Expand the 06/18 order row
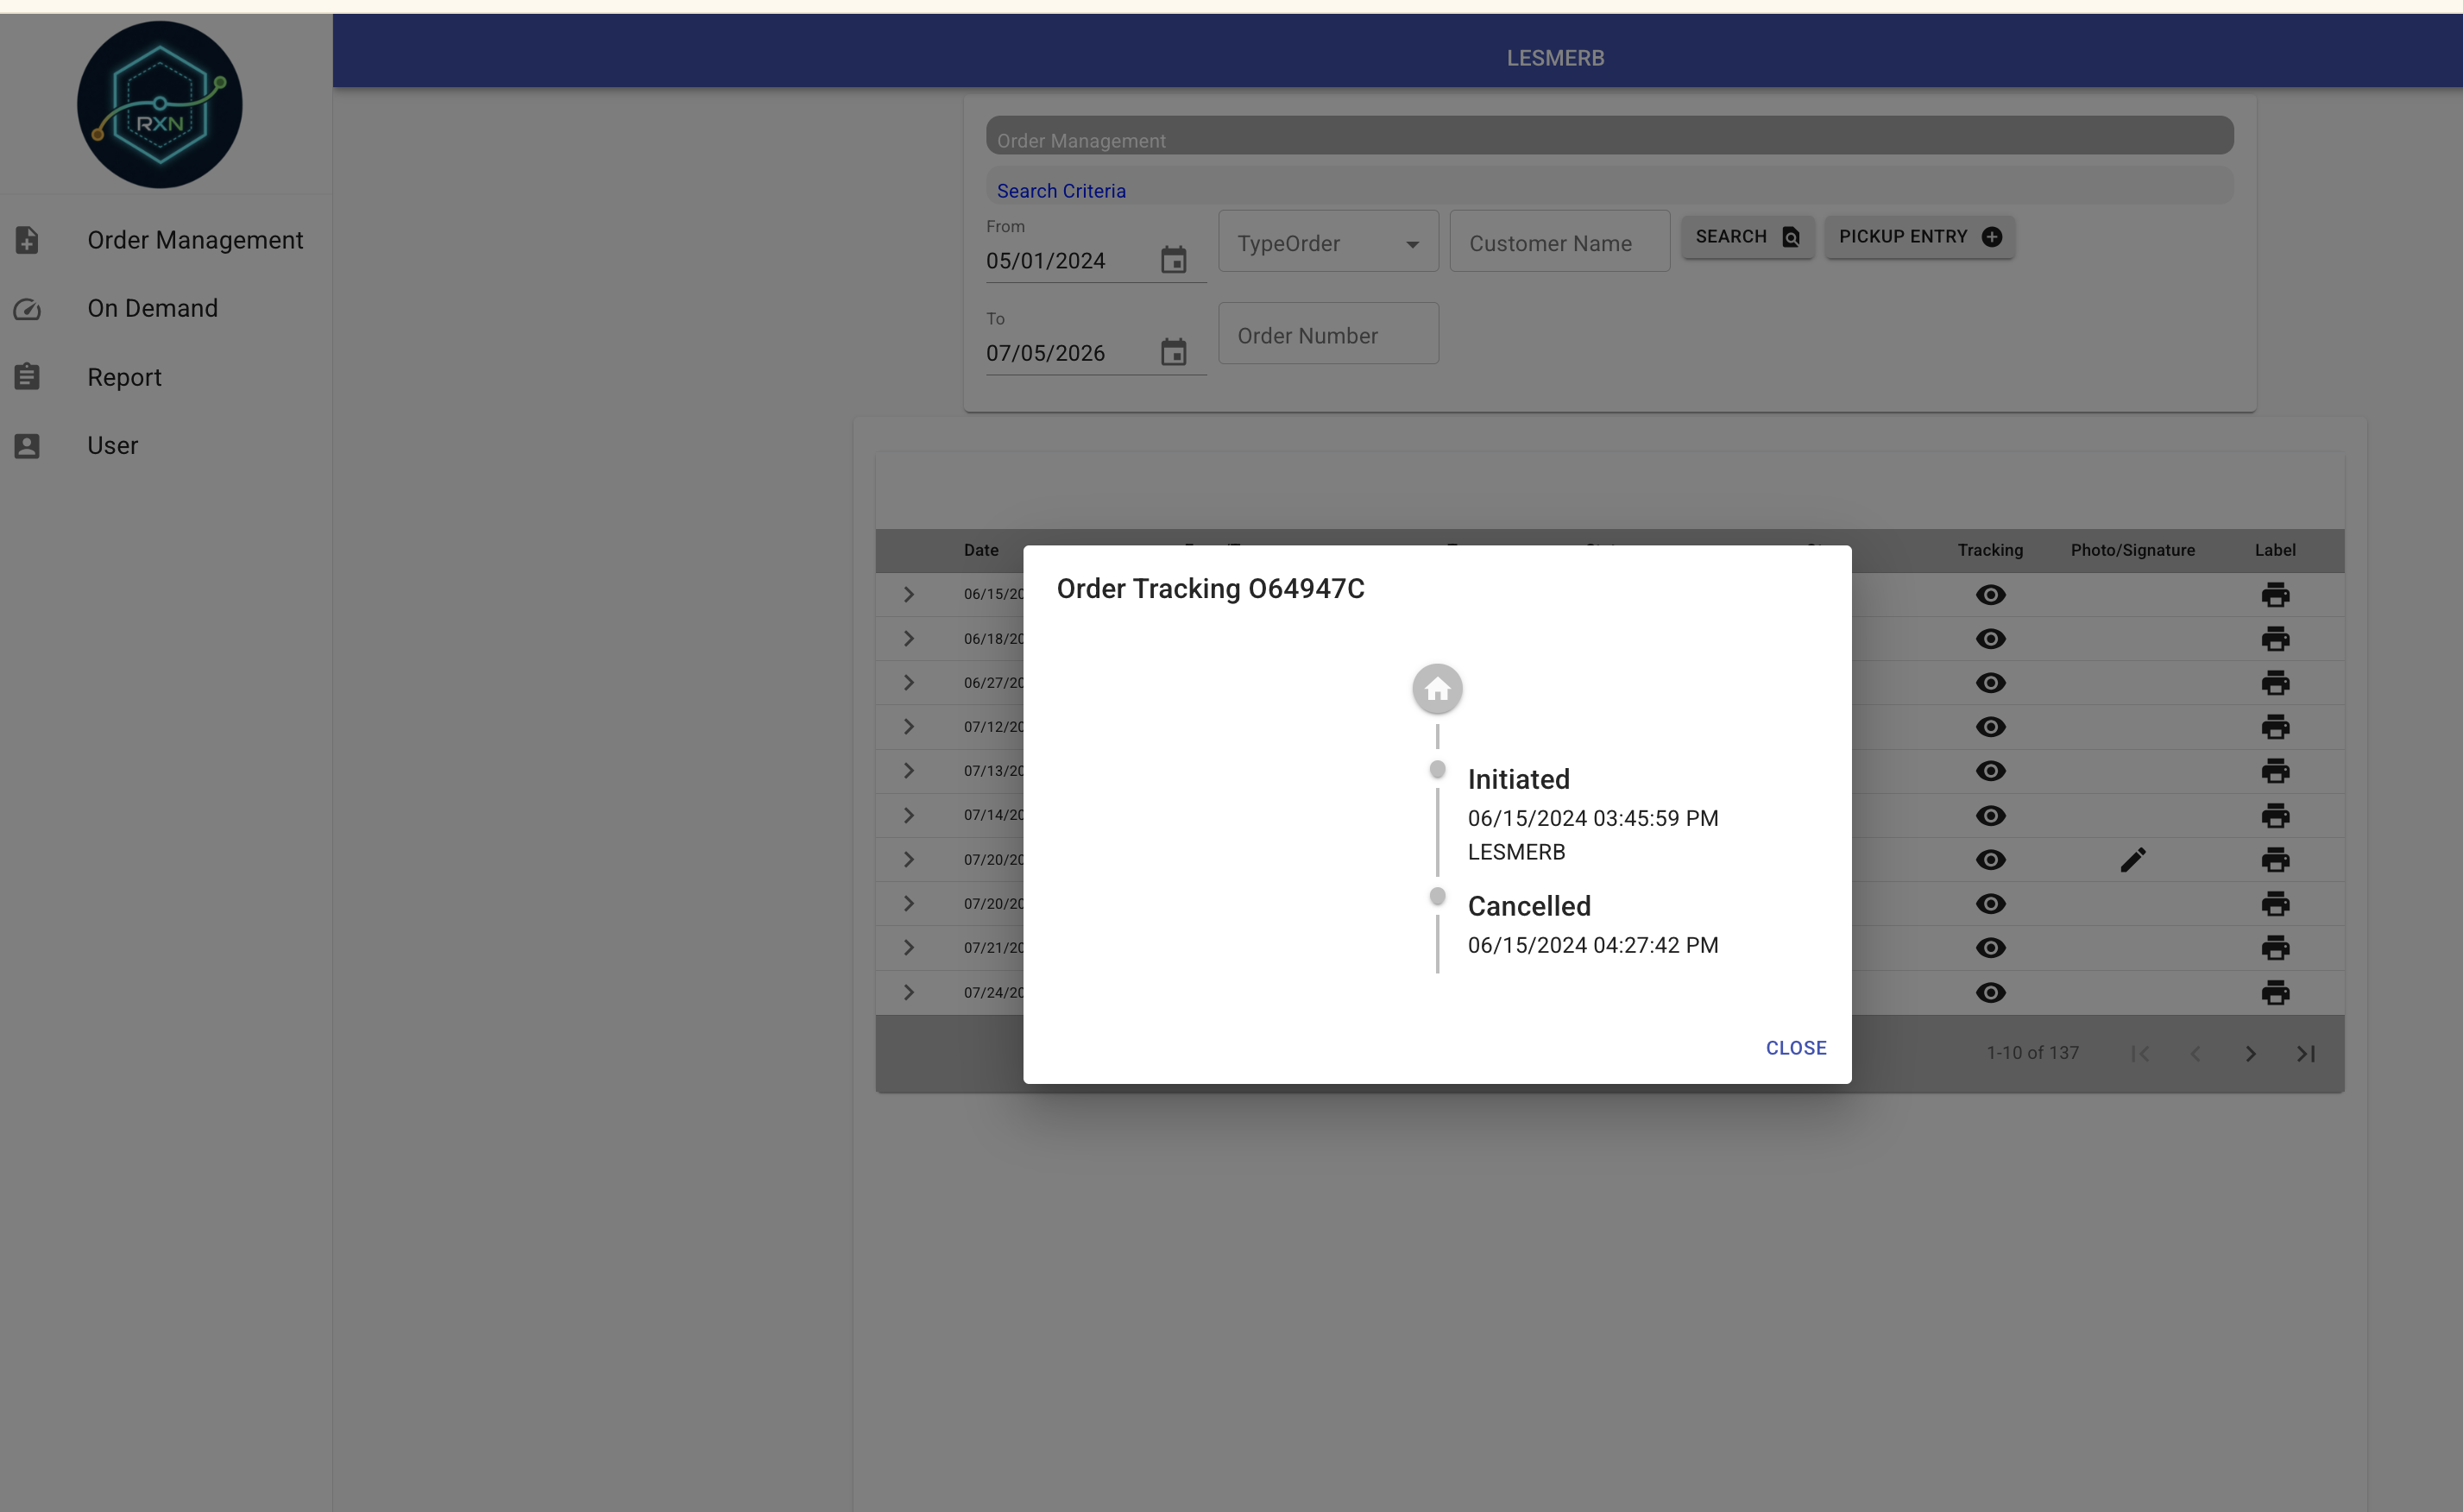This screenshot has width=2463, height=1512. click(908, 638)
